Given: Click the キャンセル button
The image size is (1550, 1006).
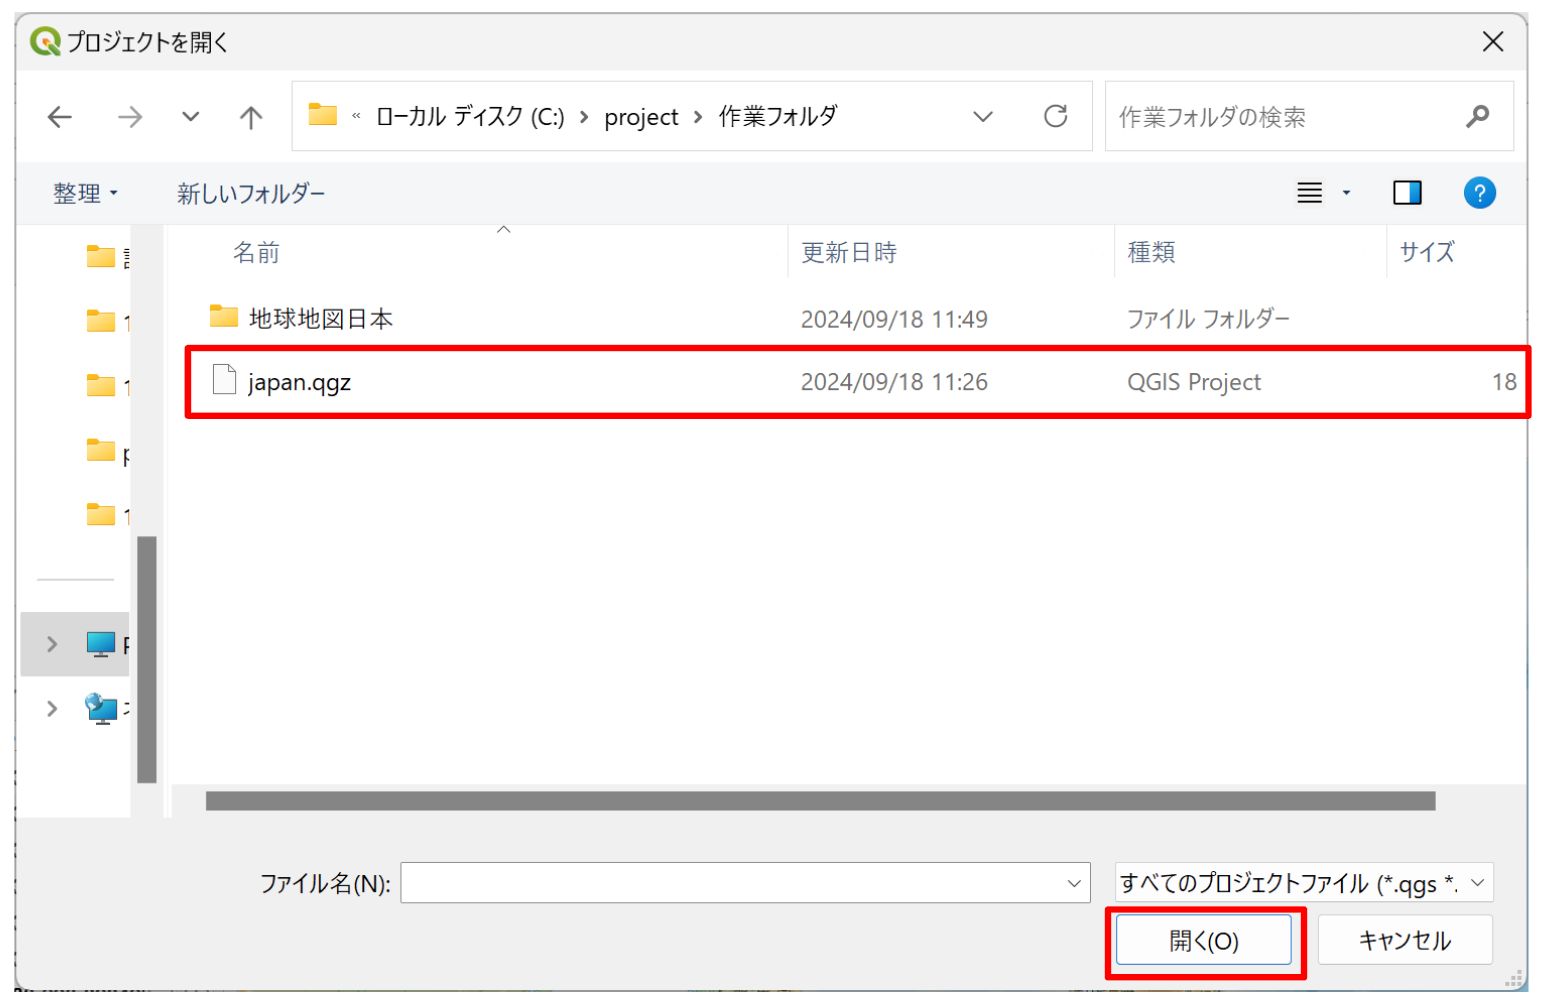Looking at the screenshot, I should click(1405, 940).
